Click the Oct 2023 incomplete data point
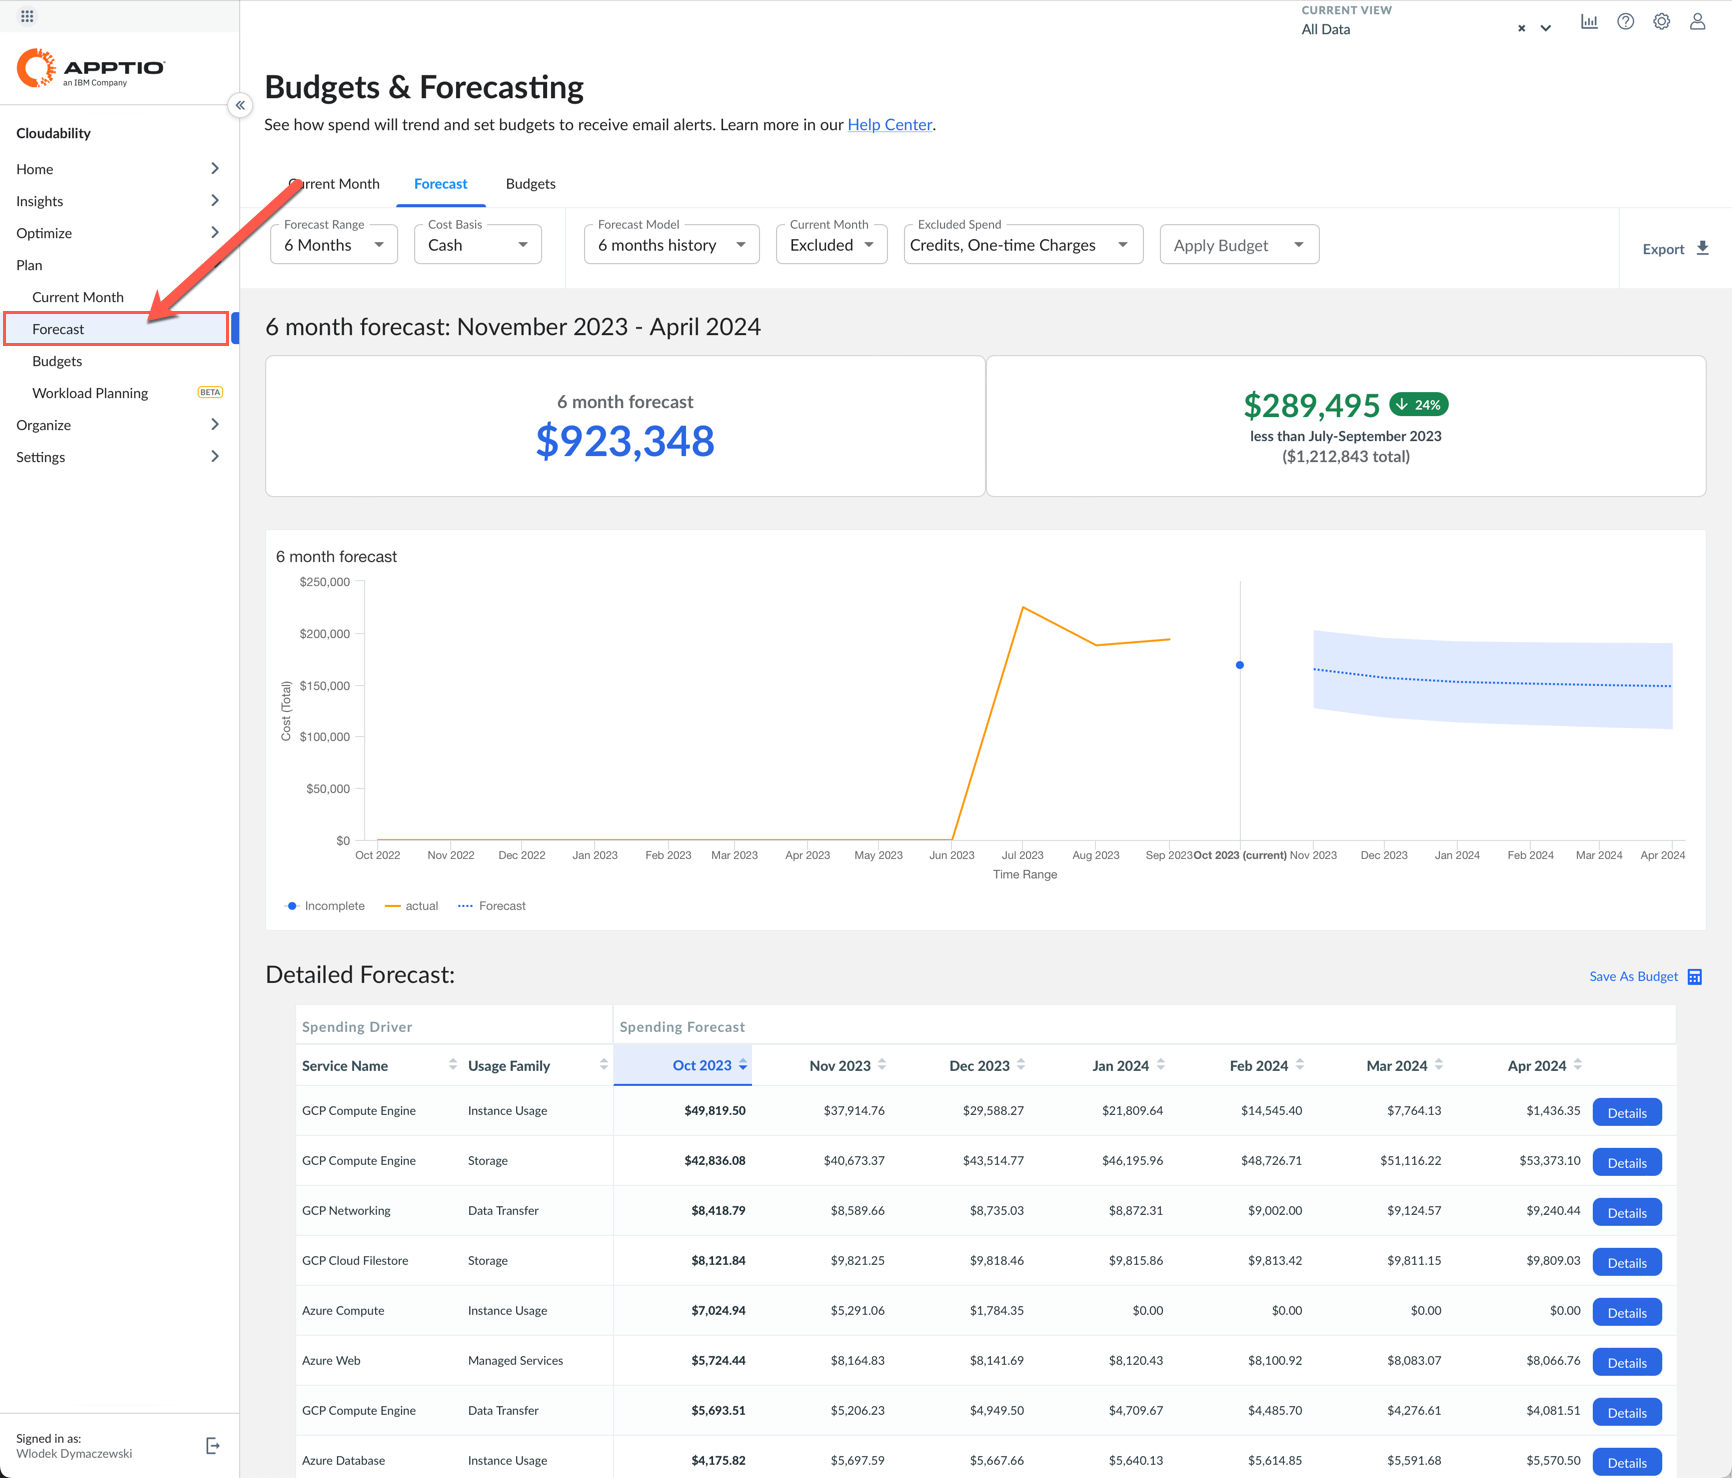 click(x=1240, y=665)
